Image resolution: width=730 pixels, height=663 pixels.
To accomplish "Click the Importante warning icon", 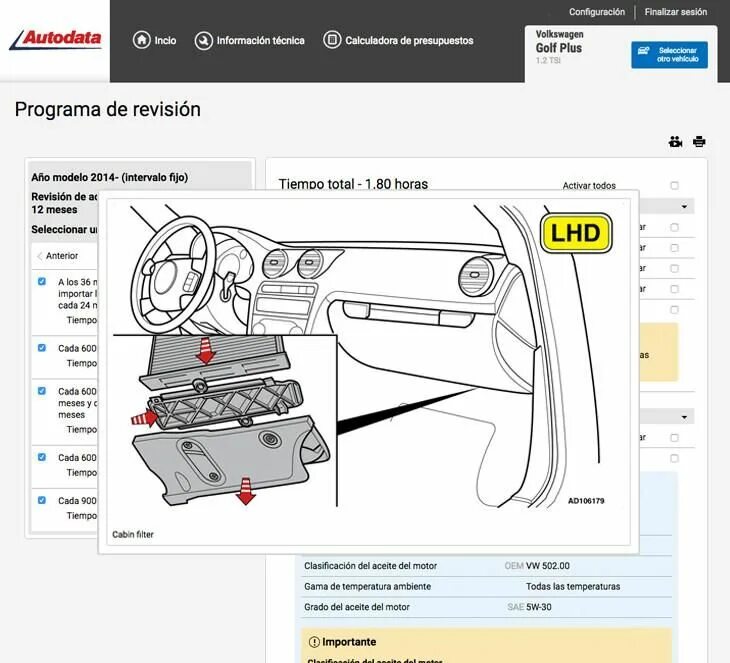I will (x=314, y=642).
